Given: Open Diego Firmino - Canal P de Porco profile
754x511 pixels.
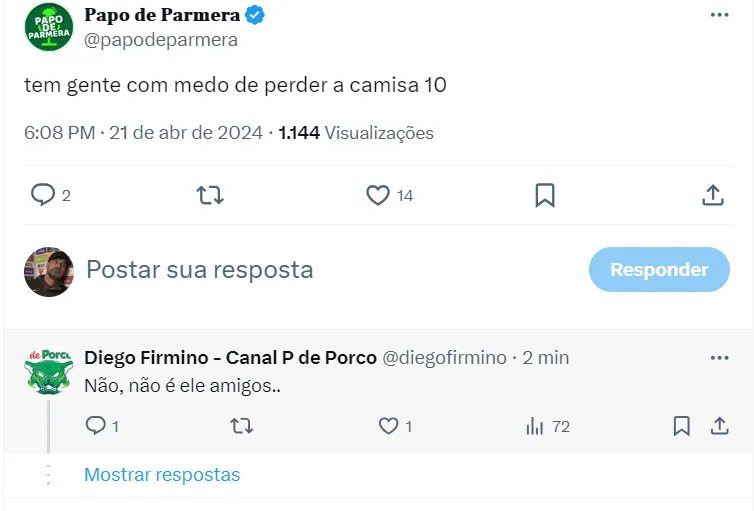Looking at the screenshot, I should coord(230,357).
